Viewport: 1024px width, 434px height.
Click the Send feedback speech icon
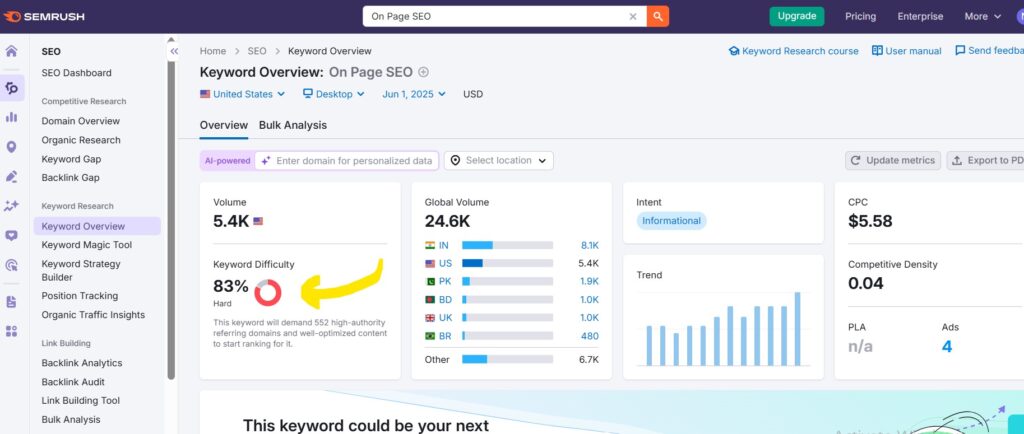pyautogui.click(x=960, y=51)
